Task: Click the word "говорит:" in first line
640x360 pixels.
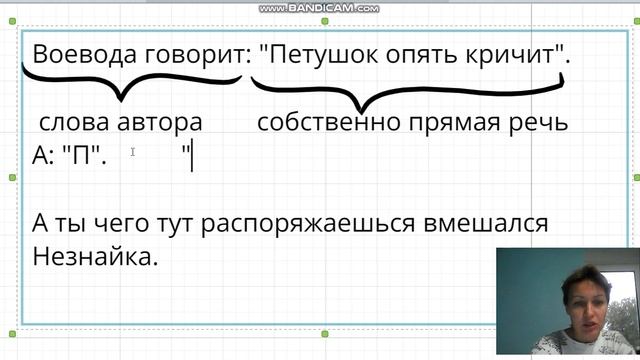Action: pyautogui.click(x=199, y=55)
